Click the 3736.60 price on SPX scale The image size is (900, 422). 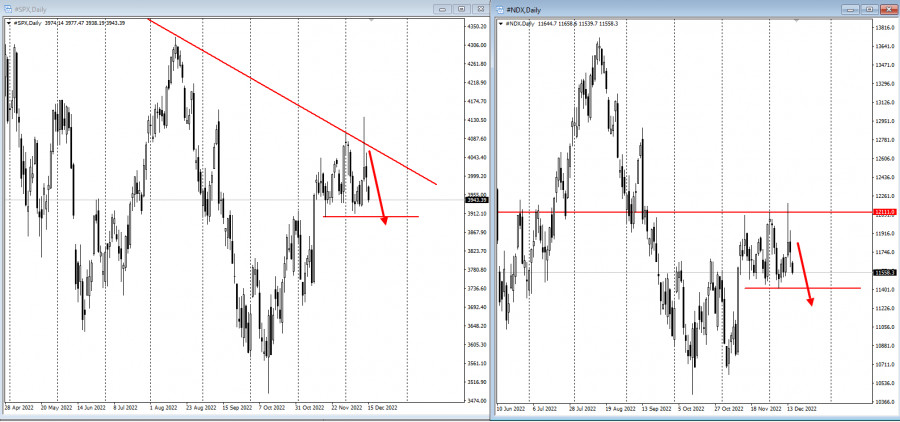(478, 288)
